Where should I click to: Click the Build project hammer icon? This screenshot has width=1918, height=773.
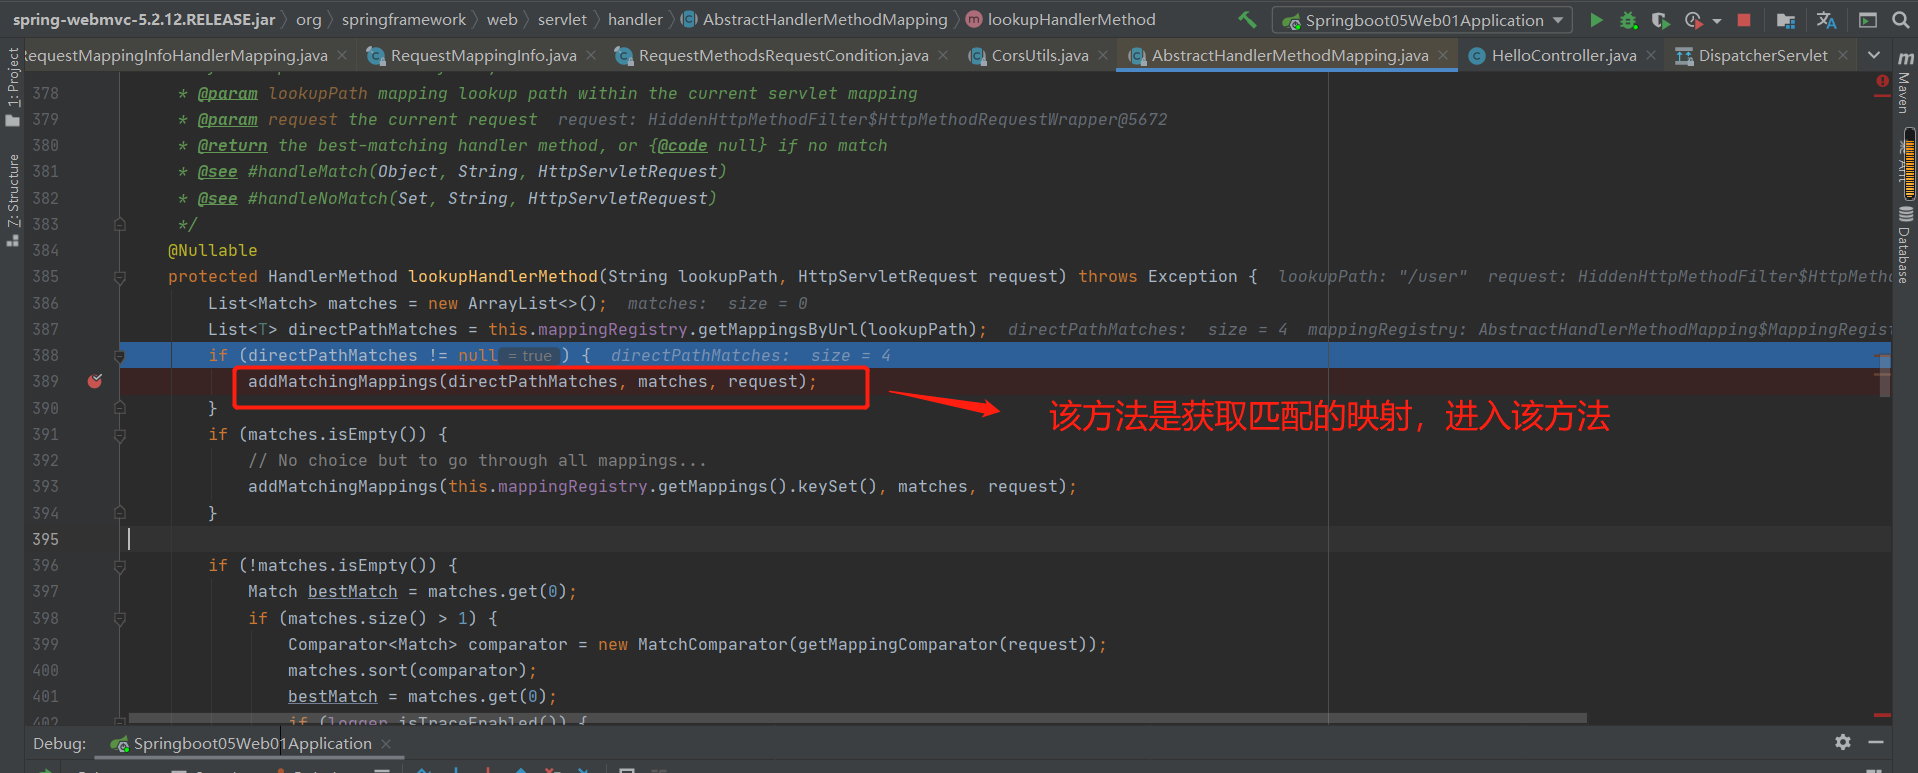[x=1247, y=19]
